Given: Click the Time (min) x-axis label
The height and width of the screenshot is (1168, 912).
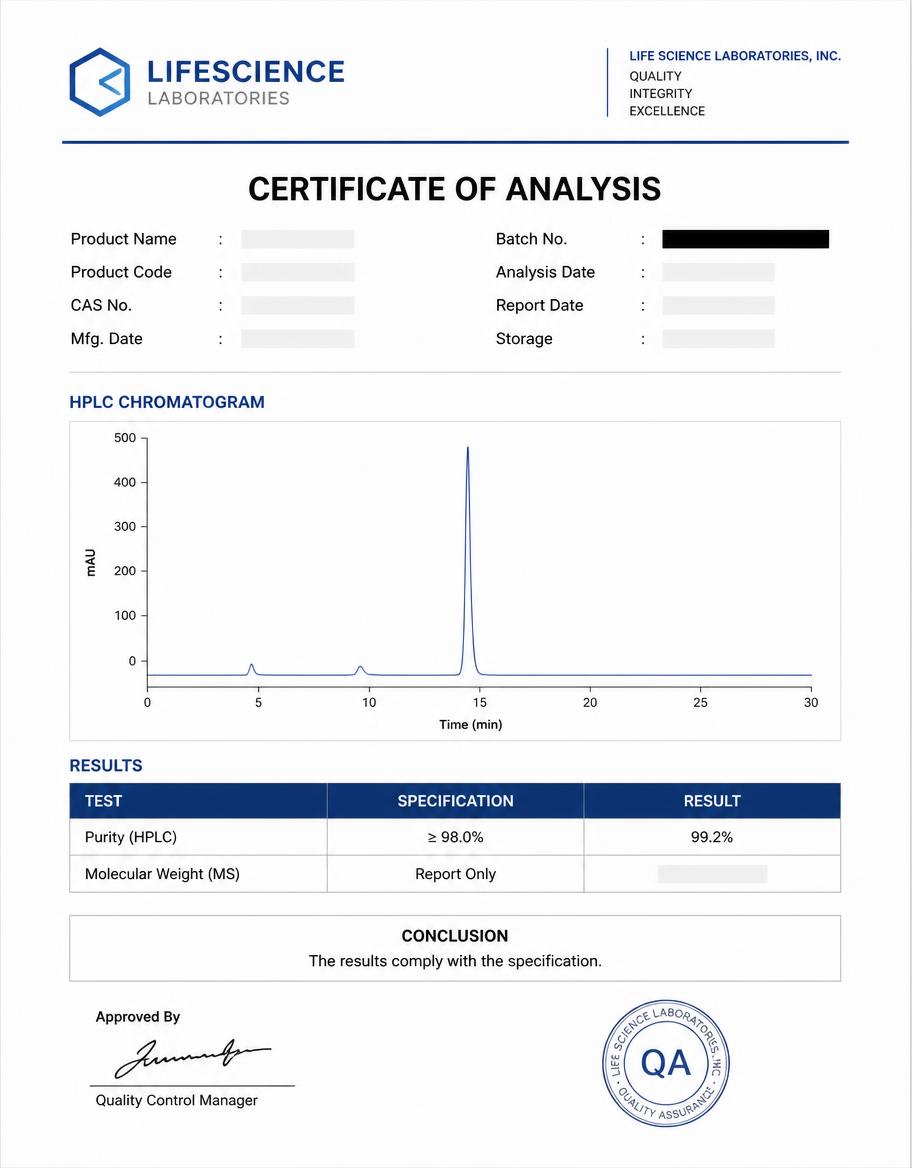Looking at the screenshot, I should point(470,724).
